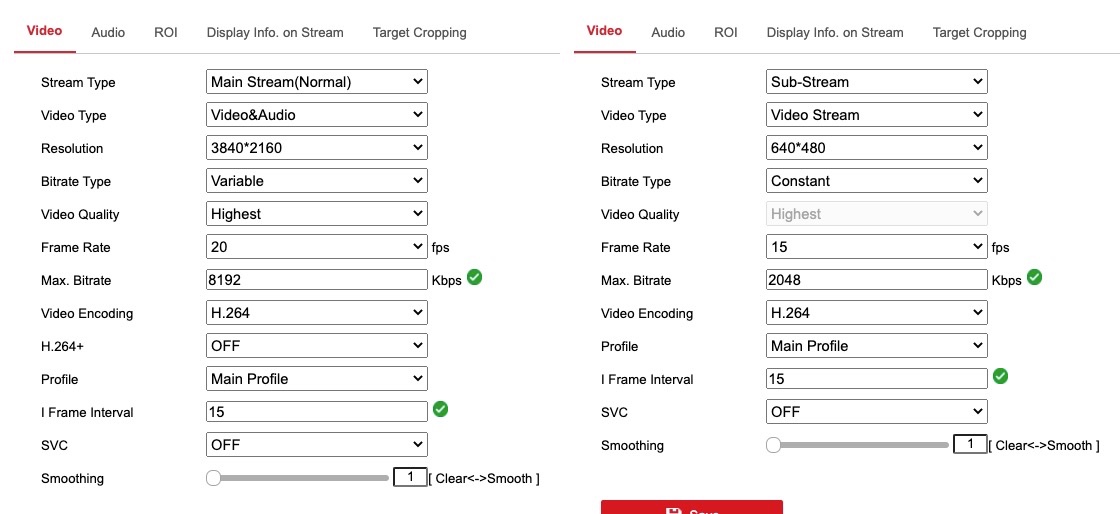Viewport: 1120px width, 514px height.
Task: Click green checkmark beside 2048 Kbps bitrate
Action: [1034, 277]
